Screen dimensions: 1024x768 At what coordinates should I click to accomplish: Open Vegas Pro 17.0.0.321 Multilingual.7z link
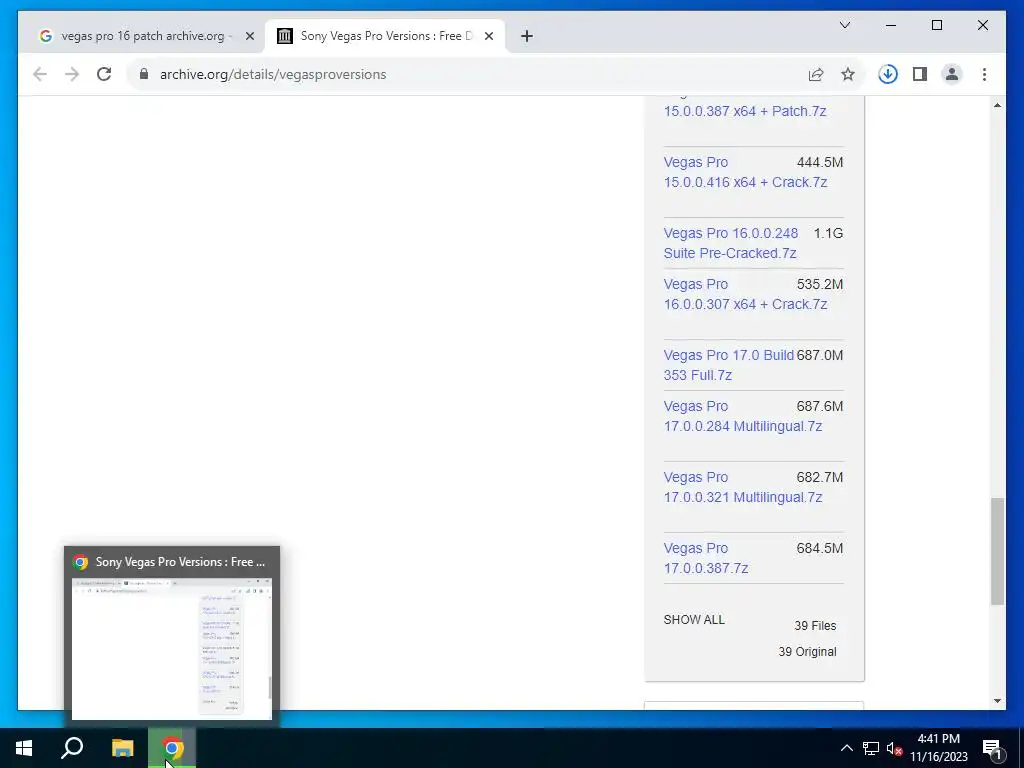click(743, 487)
